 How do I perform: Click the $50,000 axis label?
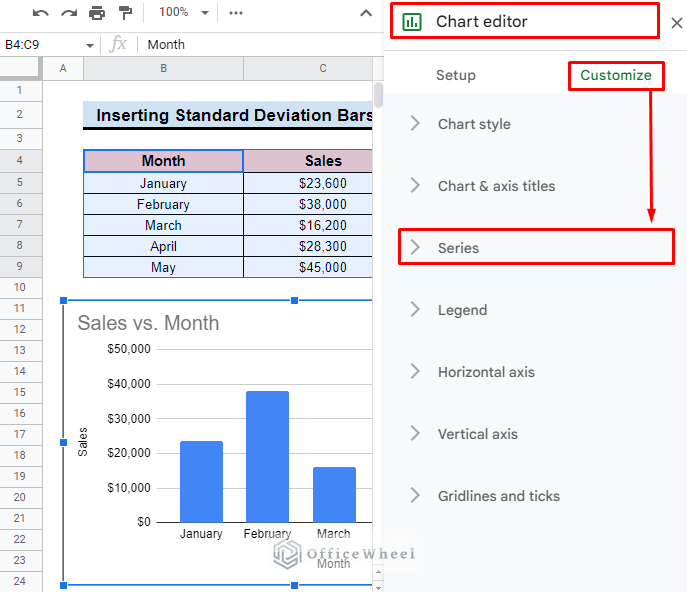129,349
